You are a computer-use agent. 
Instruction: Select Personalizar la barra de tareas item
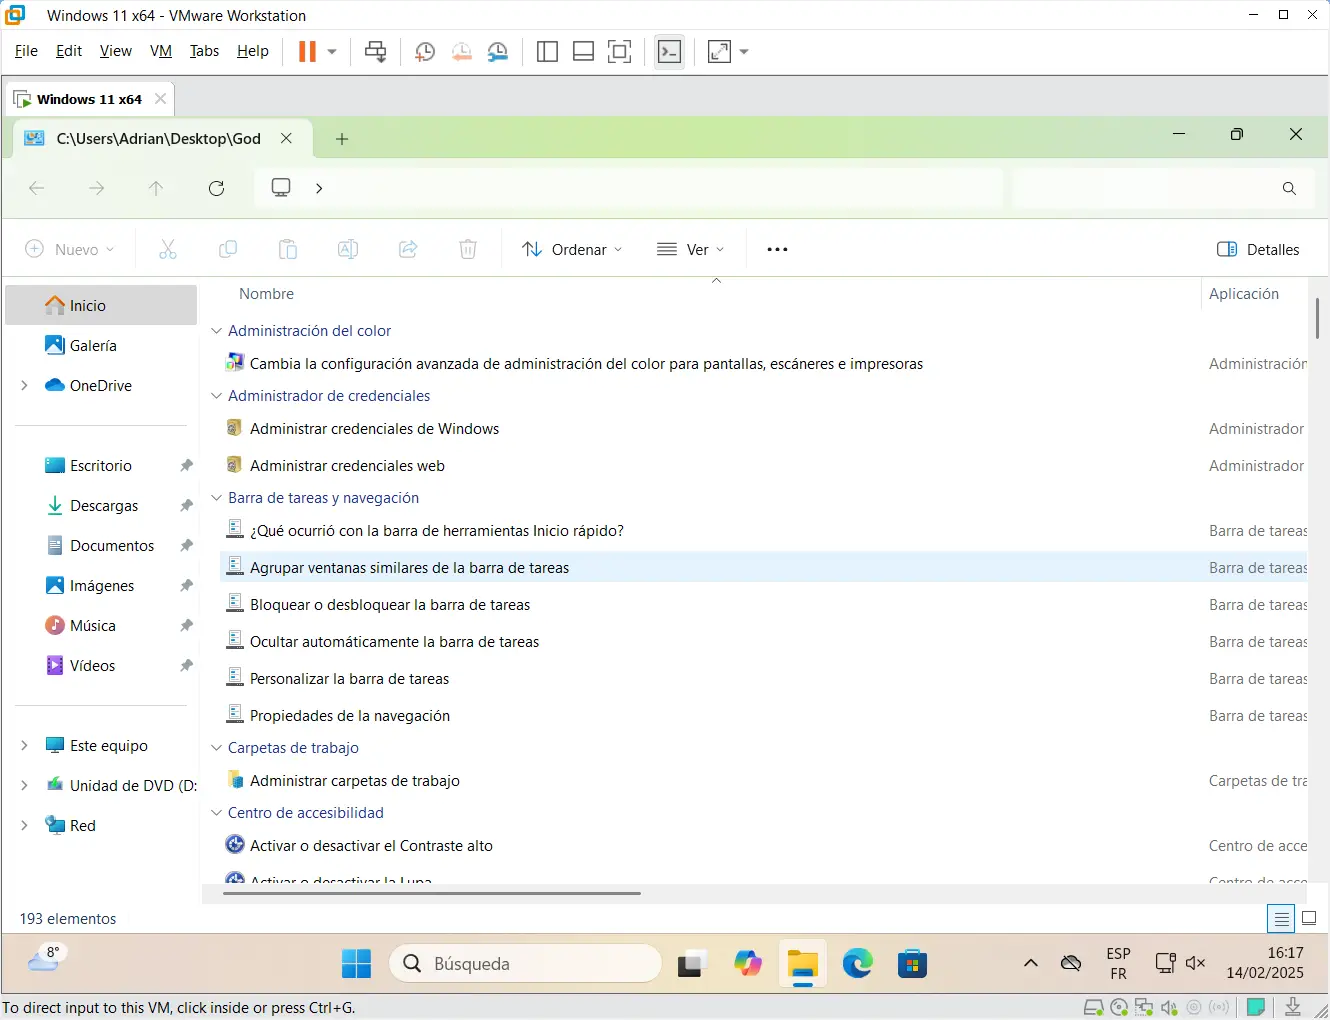coord(349,678)
